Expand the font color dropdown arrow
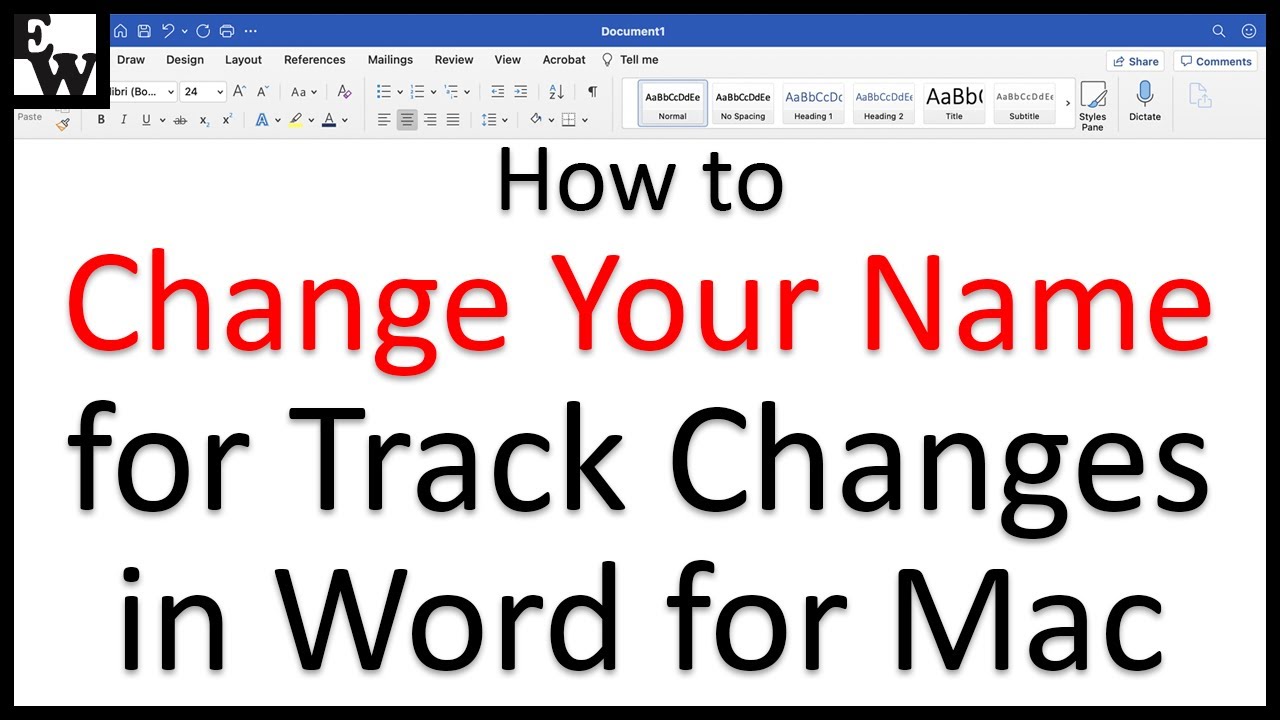This screenshot has height=720, width=1280. pyautogui.click(x=345, y=120)
